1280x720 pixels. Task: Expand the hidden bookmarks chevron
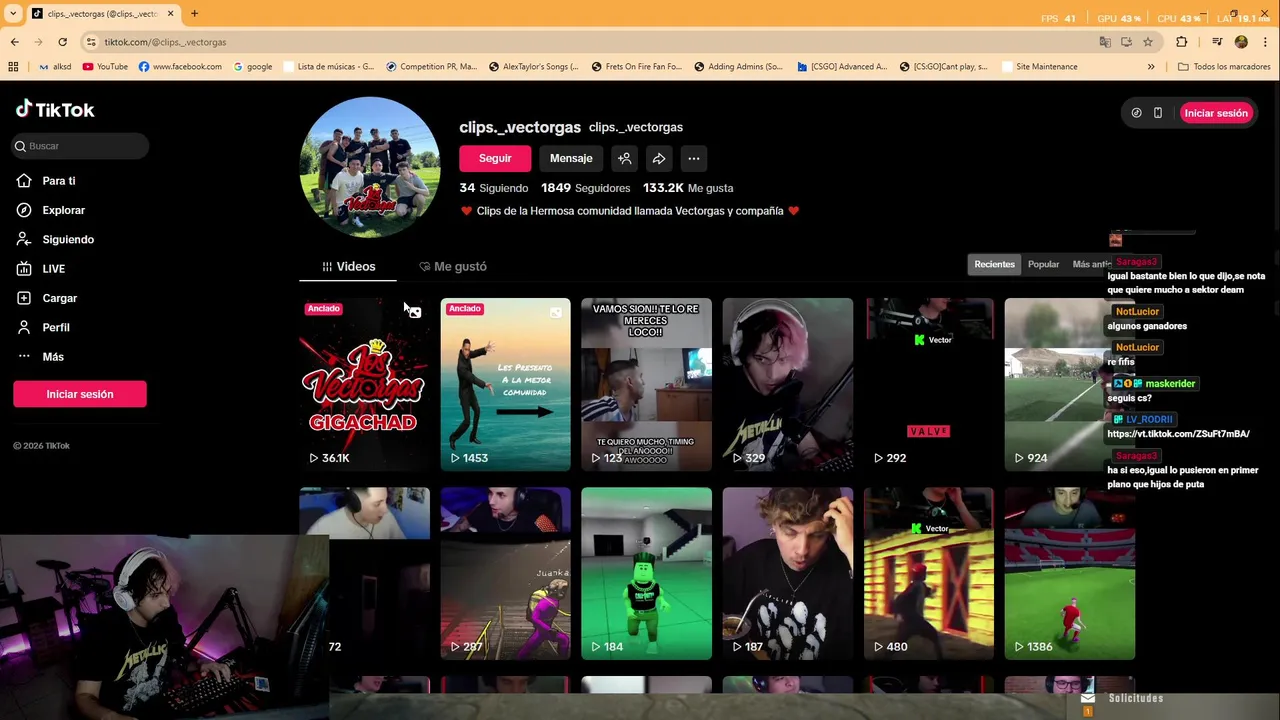pos(1151,67)
